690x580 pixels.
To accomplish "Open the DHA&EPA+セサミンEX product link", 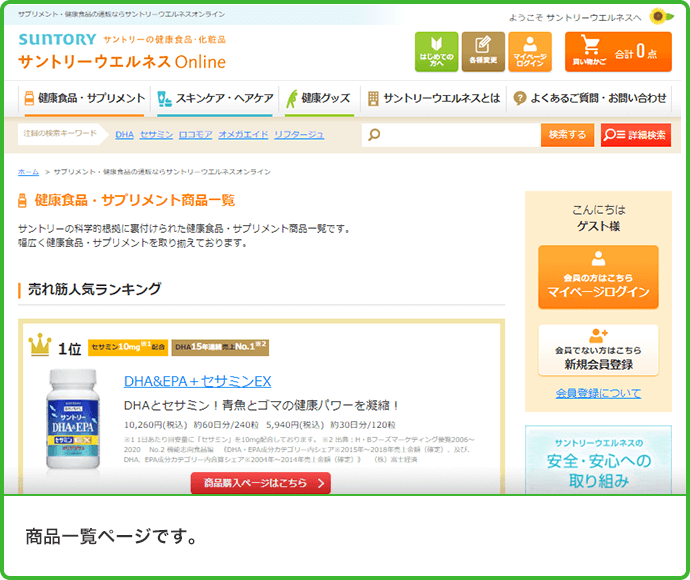I will point(198,381).
